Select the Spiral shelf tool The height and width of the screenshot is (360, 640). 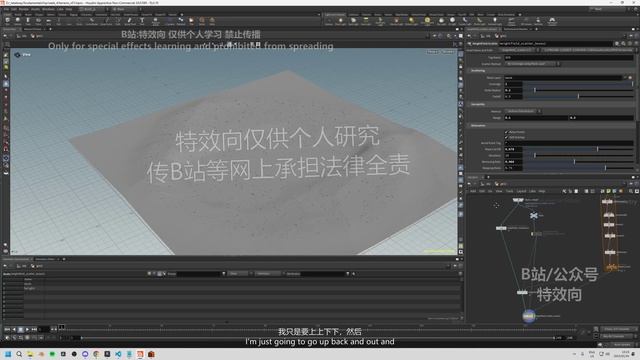(x=202, y=21)
